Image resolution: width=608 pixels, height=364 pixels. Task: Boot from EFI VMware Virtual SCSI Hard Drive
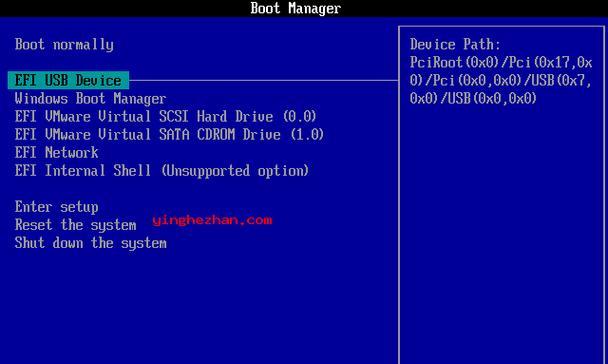pos(166,116)
